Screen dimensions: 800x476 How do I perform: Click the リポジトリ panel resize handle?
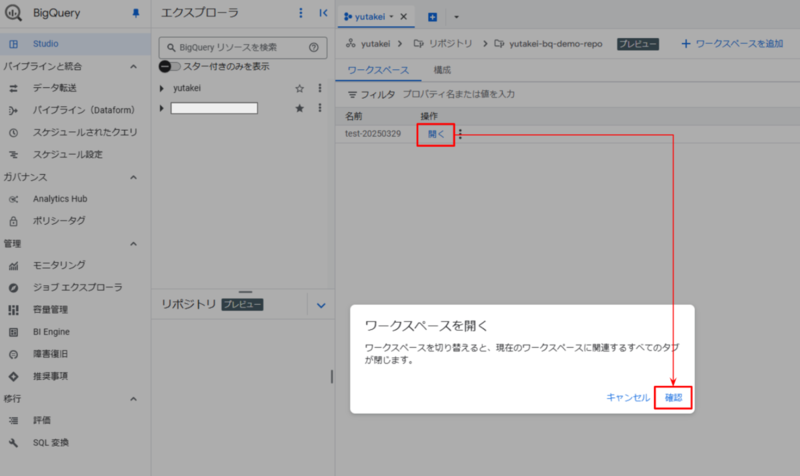pos(245,292)
